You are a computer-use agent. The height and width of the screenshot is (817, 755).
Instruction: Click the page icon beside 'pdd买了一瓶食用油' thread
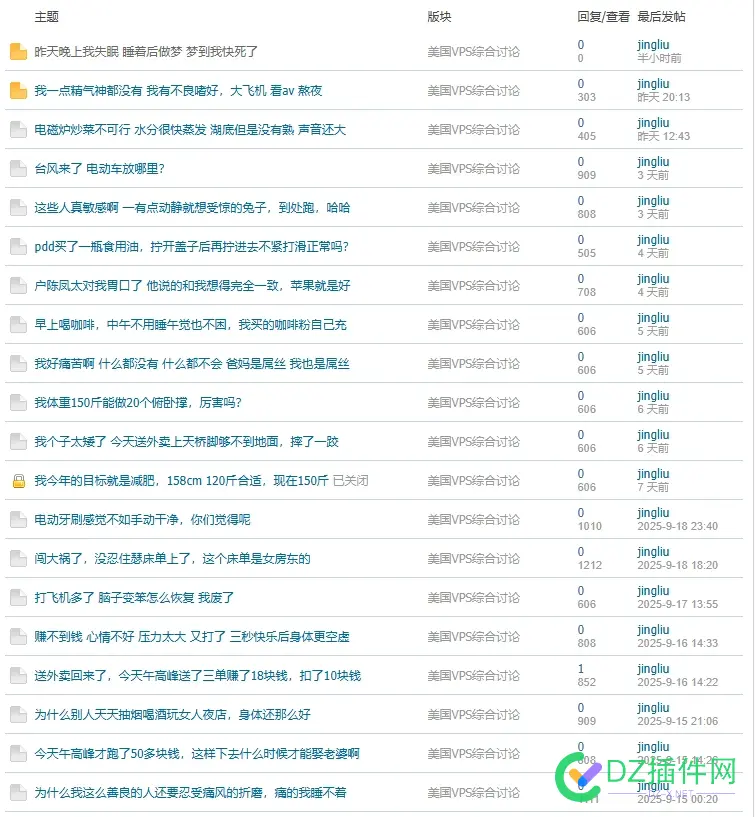18,246
